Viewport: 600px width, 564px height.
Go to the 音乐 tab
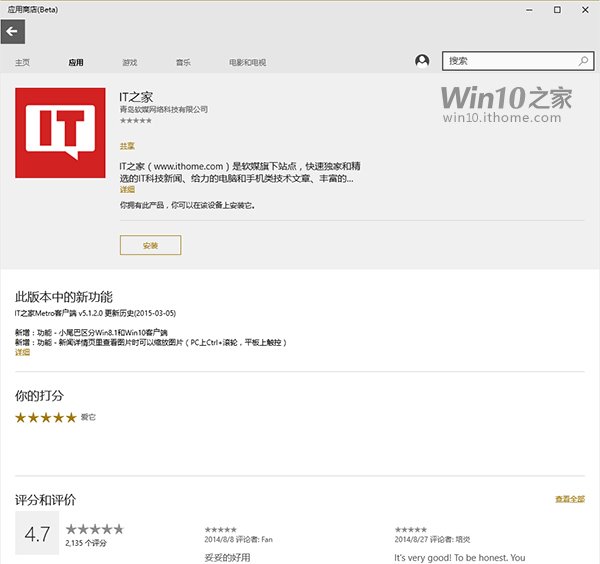pos(183,63)
